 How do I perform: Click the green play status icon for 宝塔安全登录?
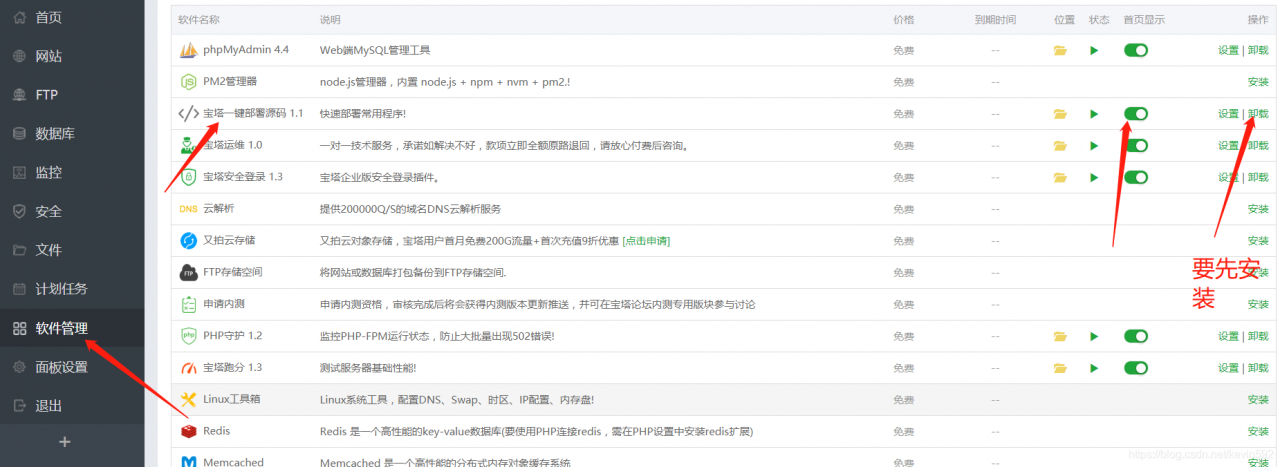coord(1094,177)
